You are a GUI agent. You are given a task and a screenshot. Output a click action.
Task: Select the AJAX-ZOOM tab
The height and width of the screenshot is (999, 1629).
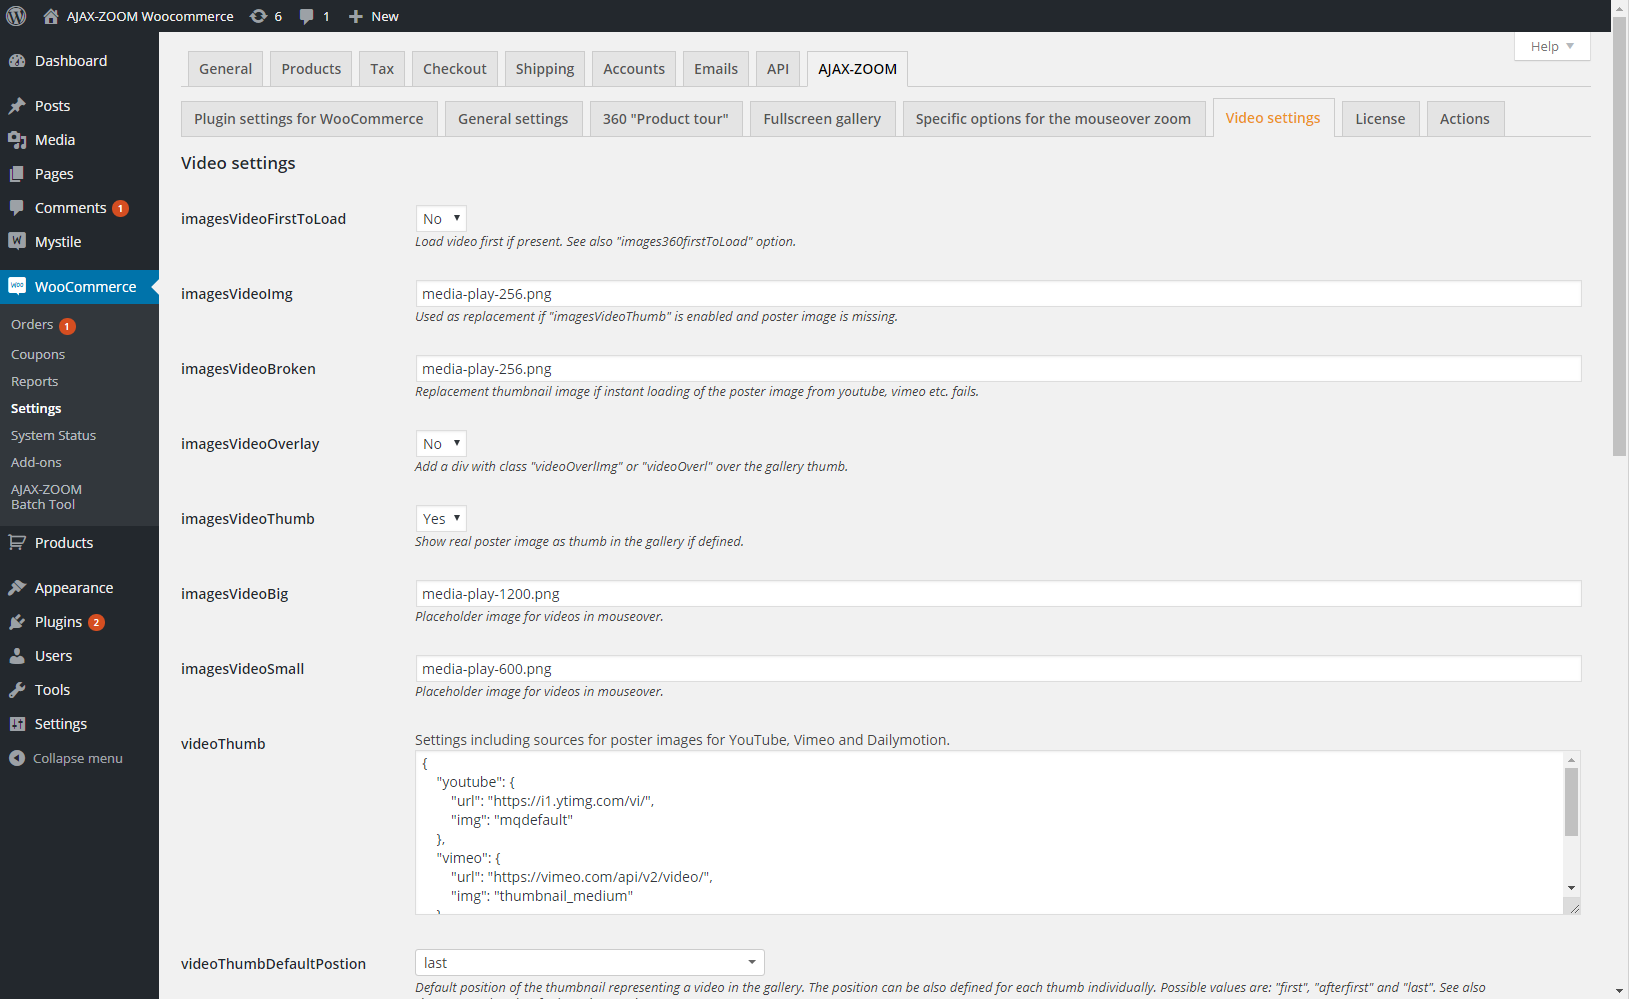coord(857,69)
